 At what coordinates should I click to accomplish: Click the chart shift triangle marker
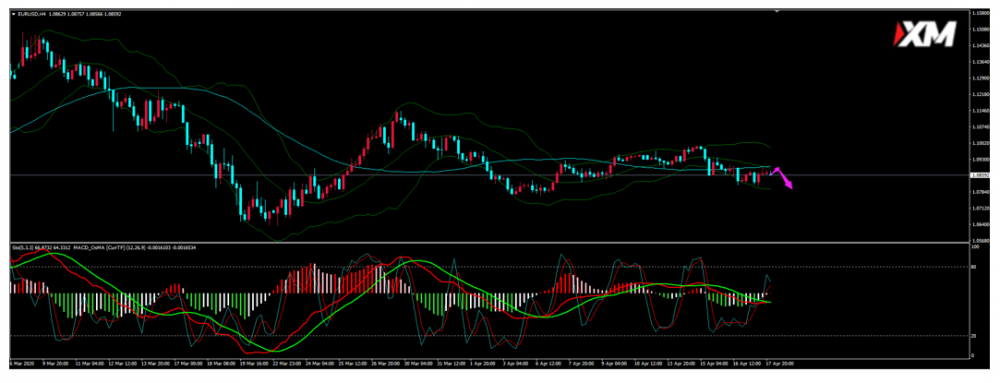pos(776,11)
